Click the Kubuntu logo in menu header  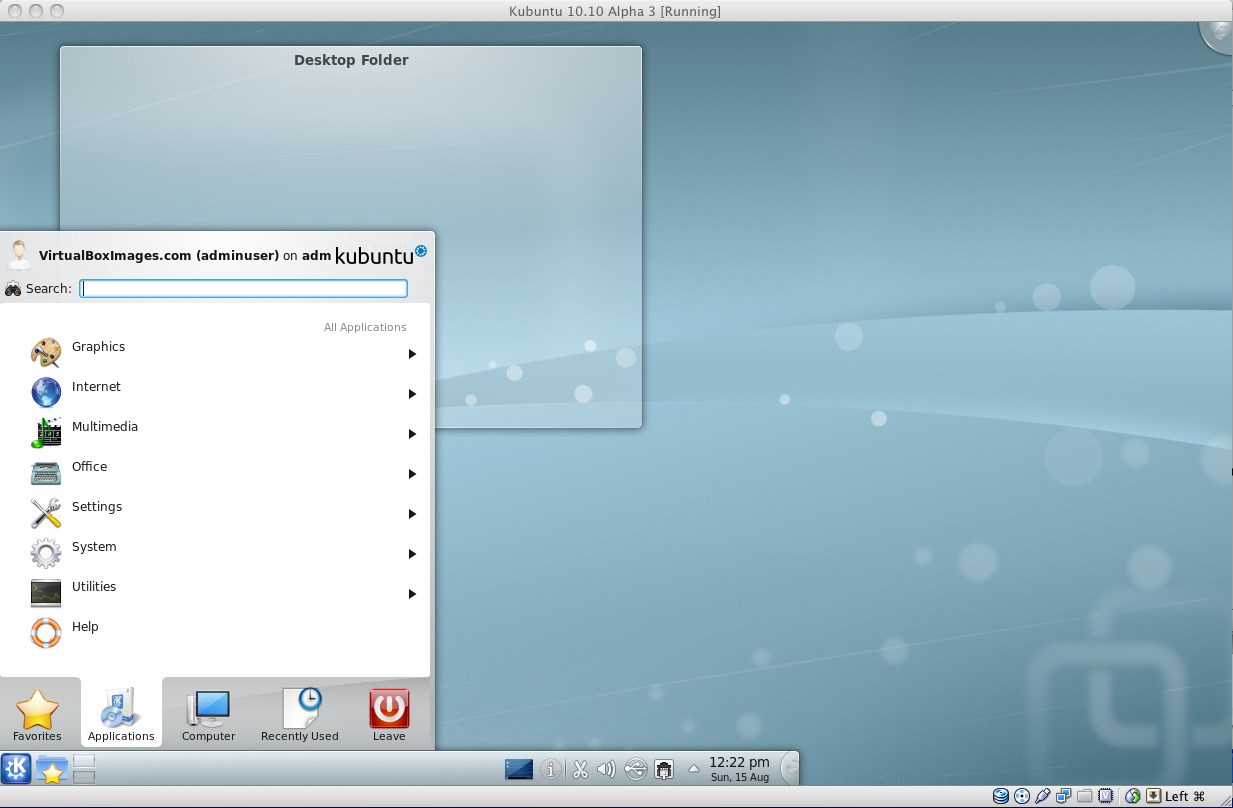[381, 254]
